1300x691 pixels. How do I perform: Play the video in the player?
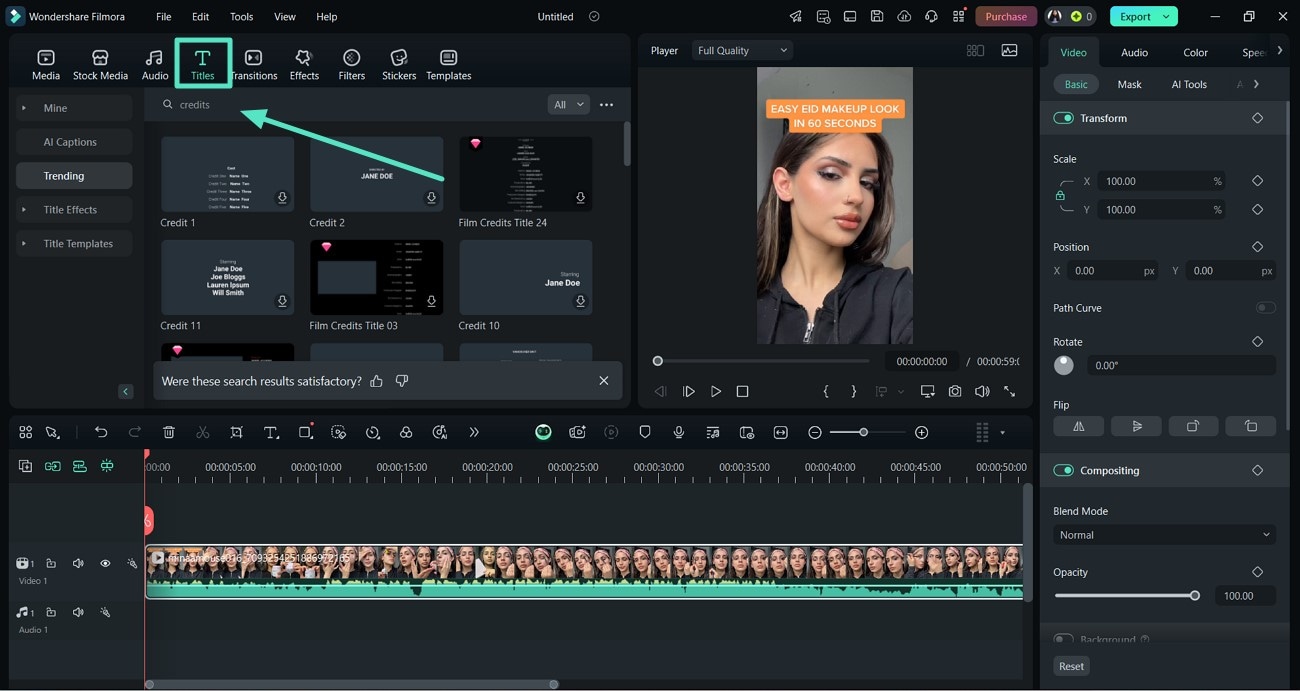[x=716, y=392]
